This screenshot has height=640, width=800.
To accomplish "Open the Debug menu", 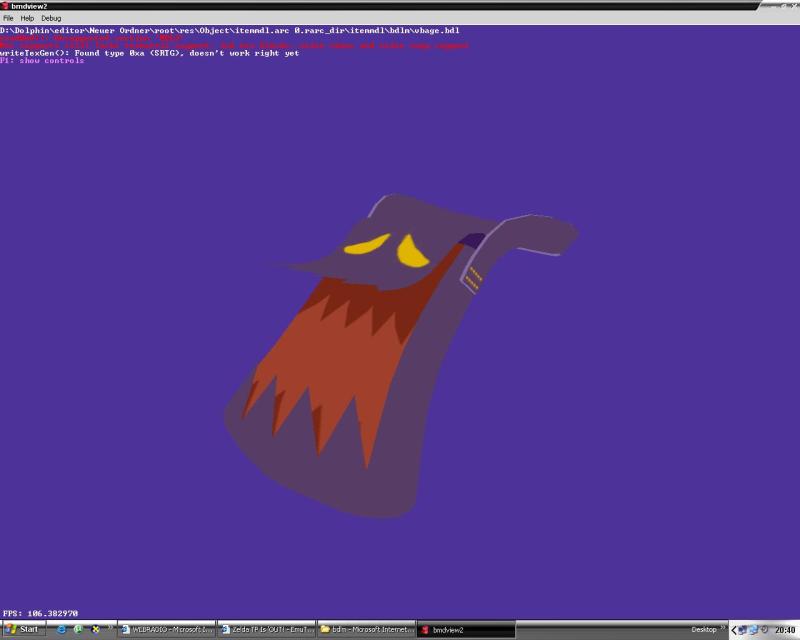I will 51,18.
